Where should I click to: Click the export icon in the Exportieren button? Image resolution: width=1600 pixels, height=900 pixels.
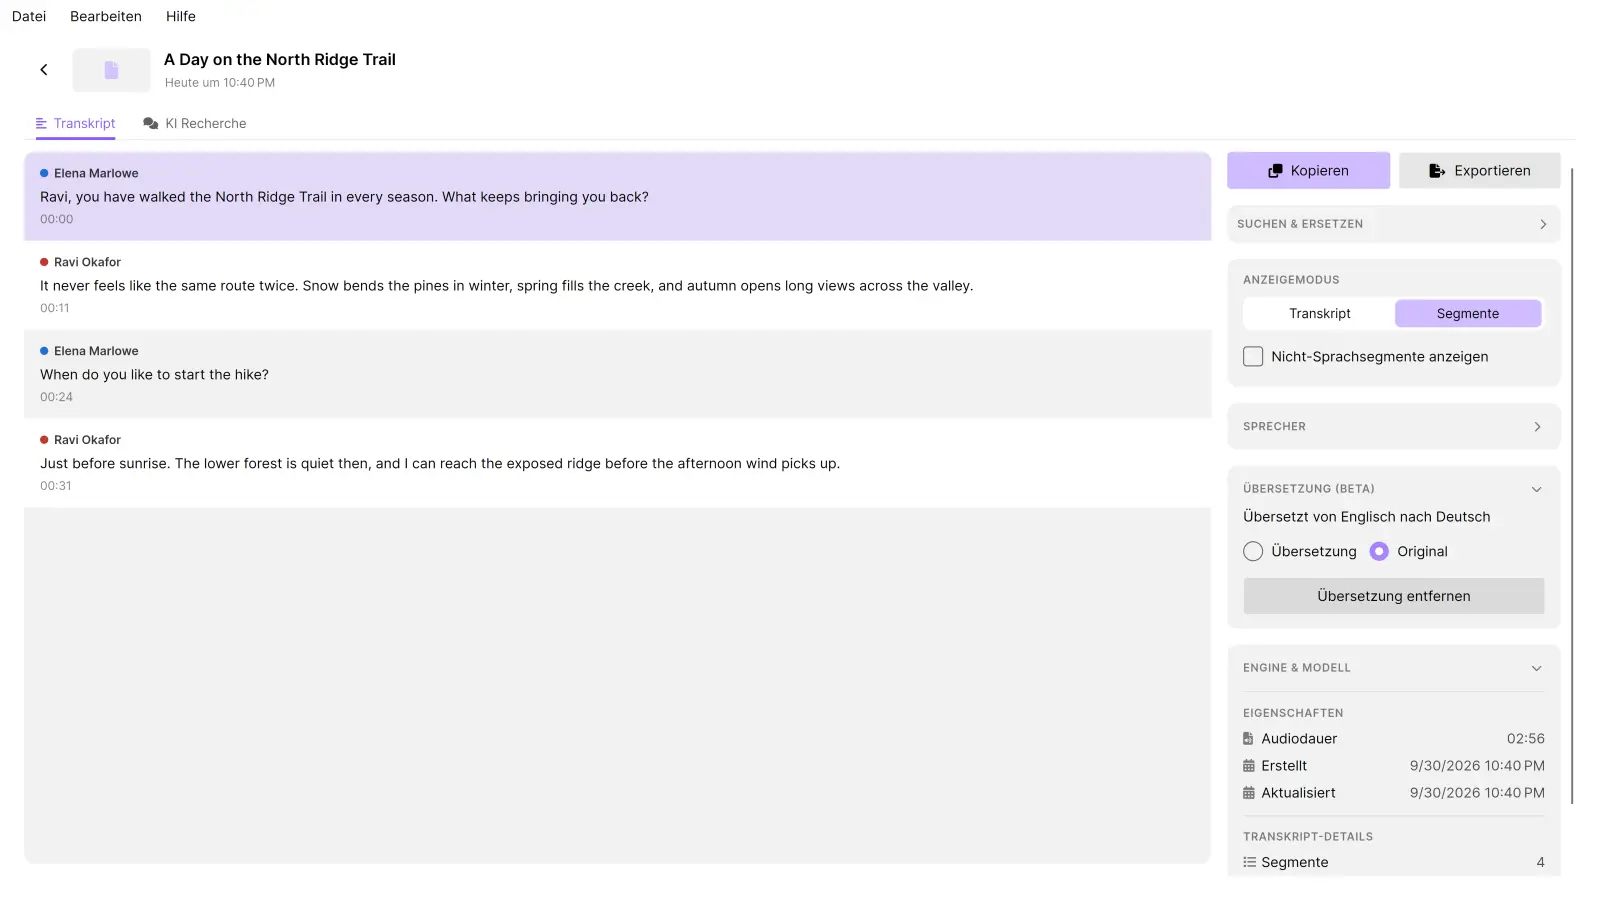(1437, 171)
